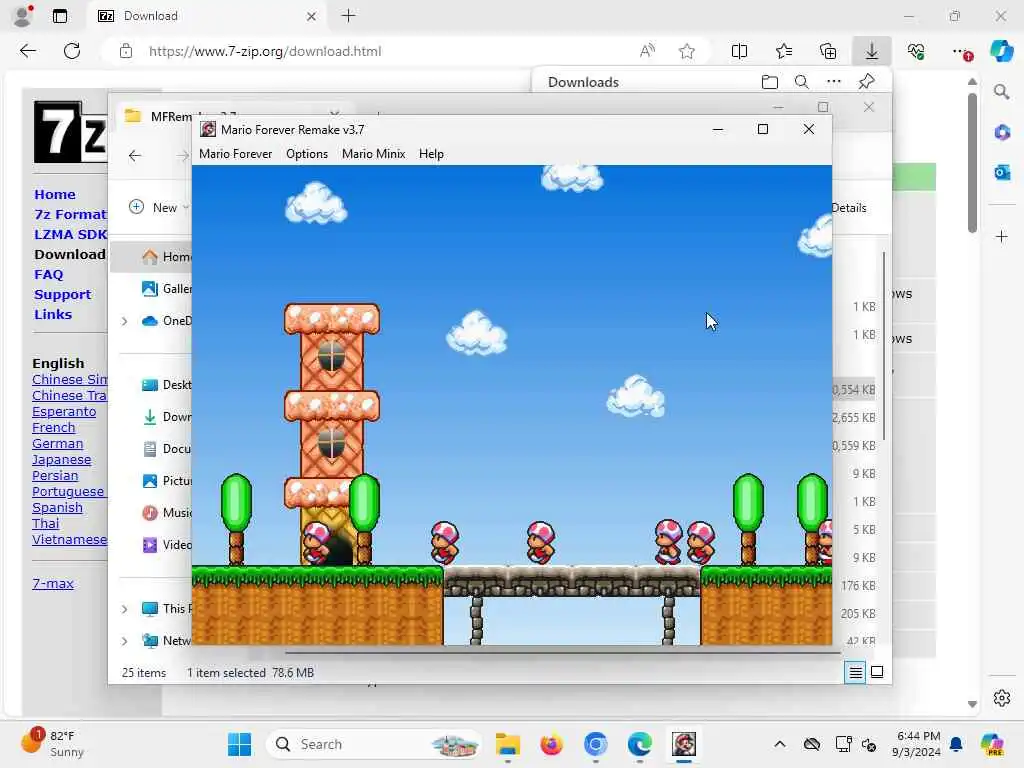This screenshot has width=1024, height=768.
Task: Switch language to German
Action: click(57, 444)
